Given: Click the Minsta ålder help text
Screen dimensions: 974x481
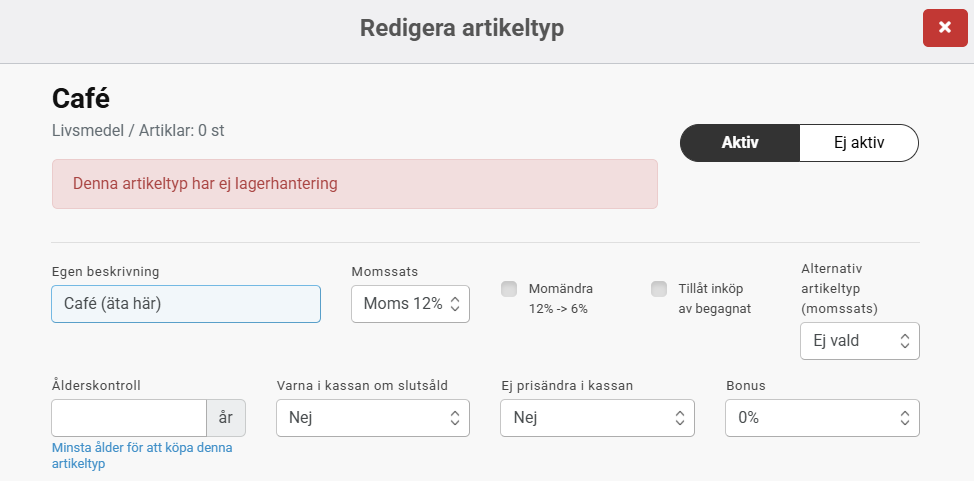Looking at the screenshot, I should [141, 455].
